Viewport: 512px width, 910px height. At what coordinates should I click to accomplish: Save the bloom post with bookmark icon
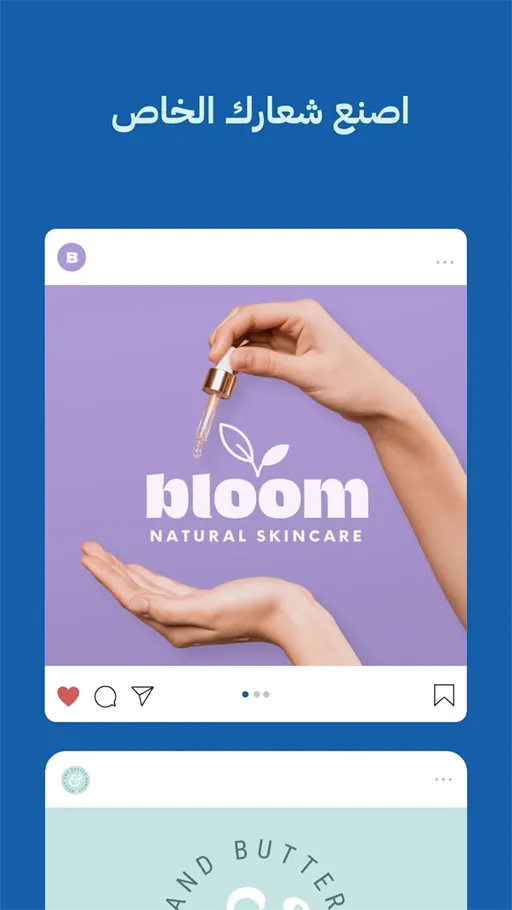tap(444, 695)
